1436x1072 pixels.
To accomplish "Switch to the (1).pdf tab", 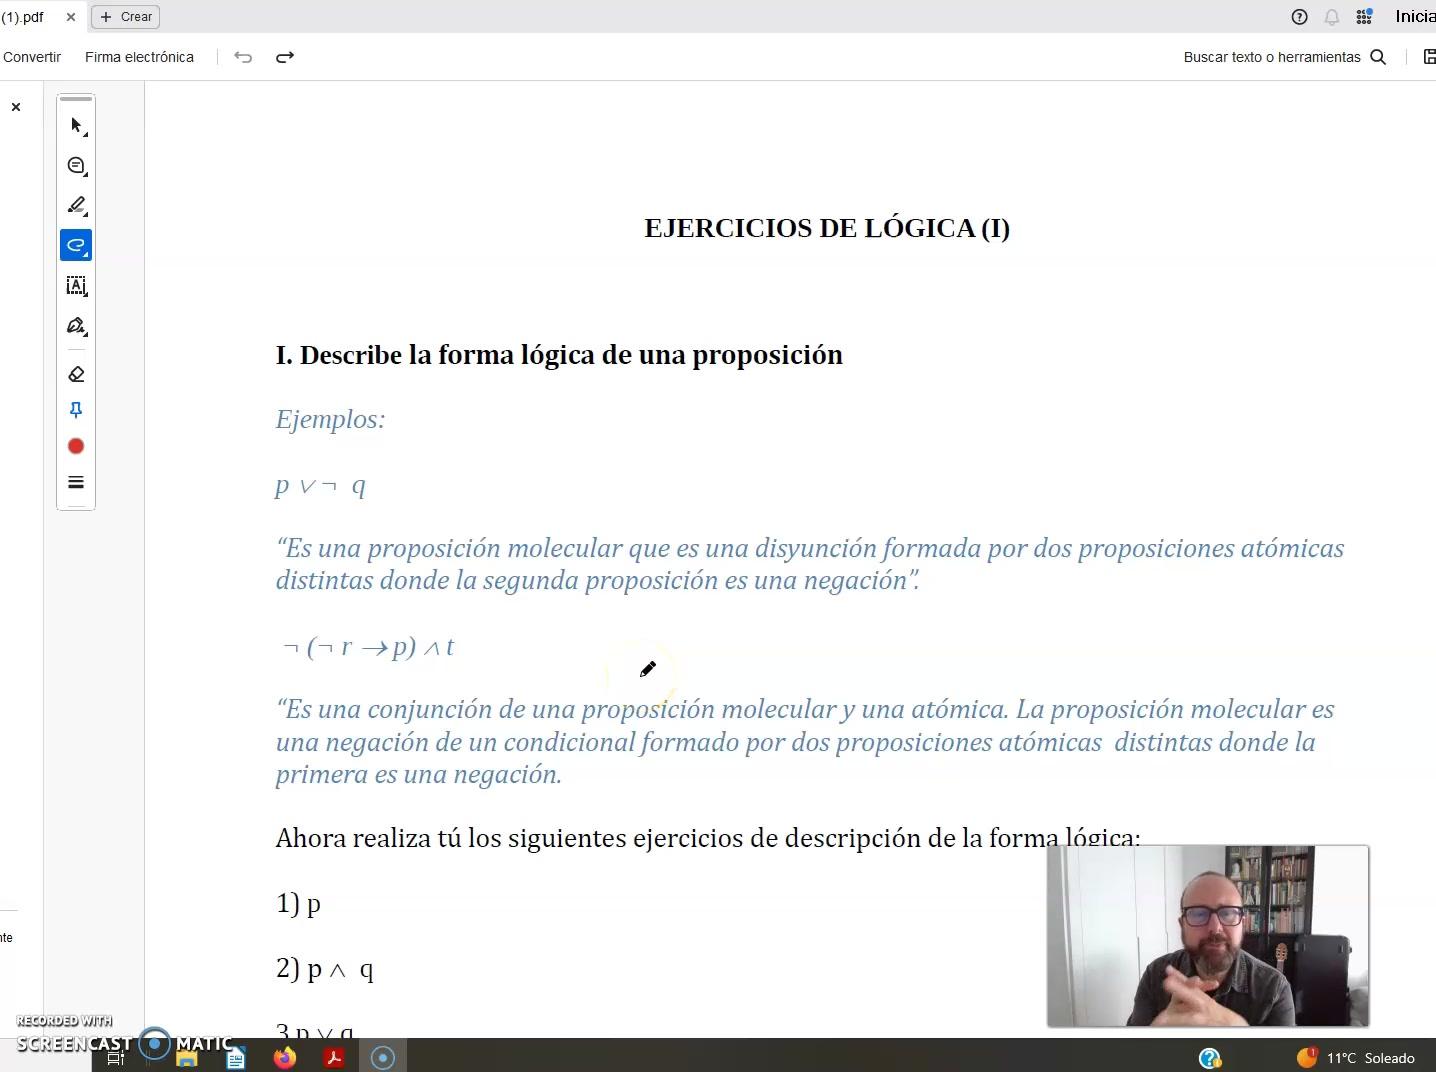I will click(22, 17).
